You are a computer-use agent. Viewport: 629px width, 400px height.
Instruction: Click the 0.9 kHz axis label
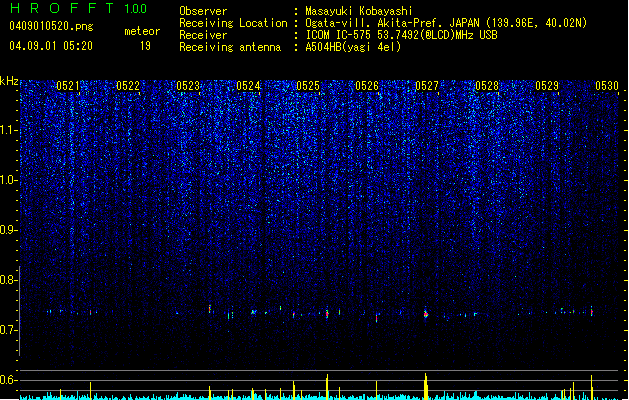[x=9, y=230]
